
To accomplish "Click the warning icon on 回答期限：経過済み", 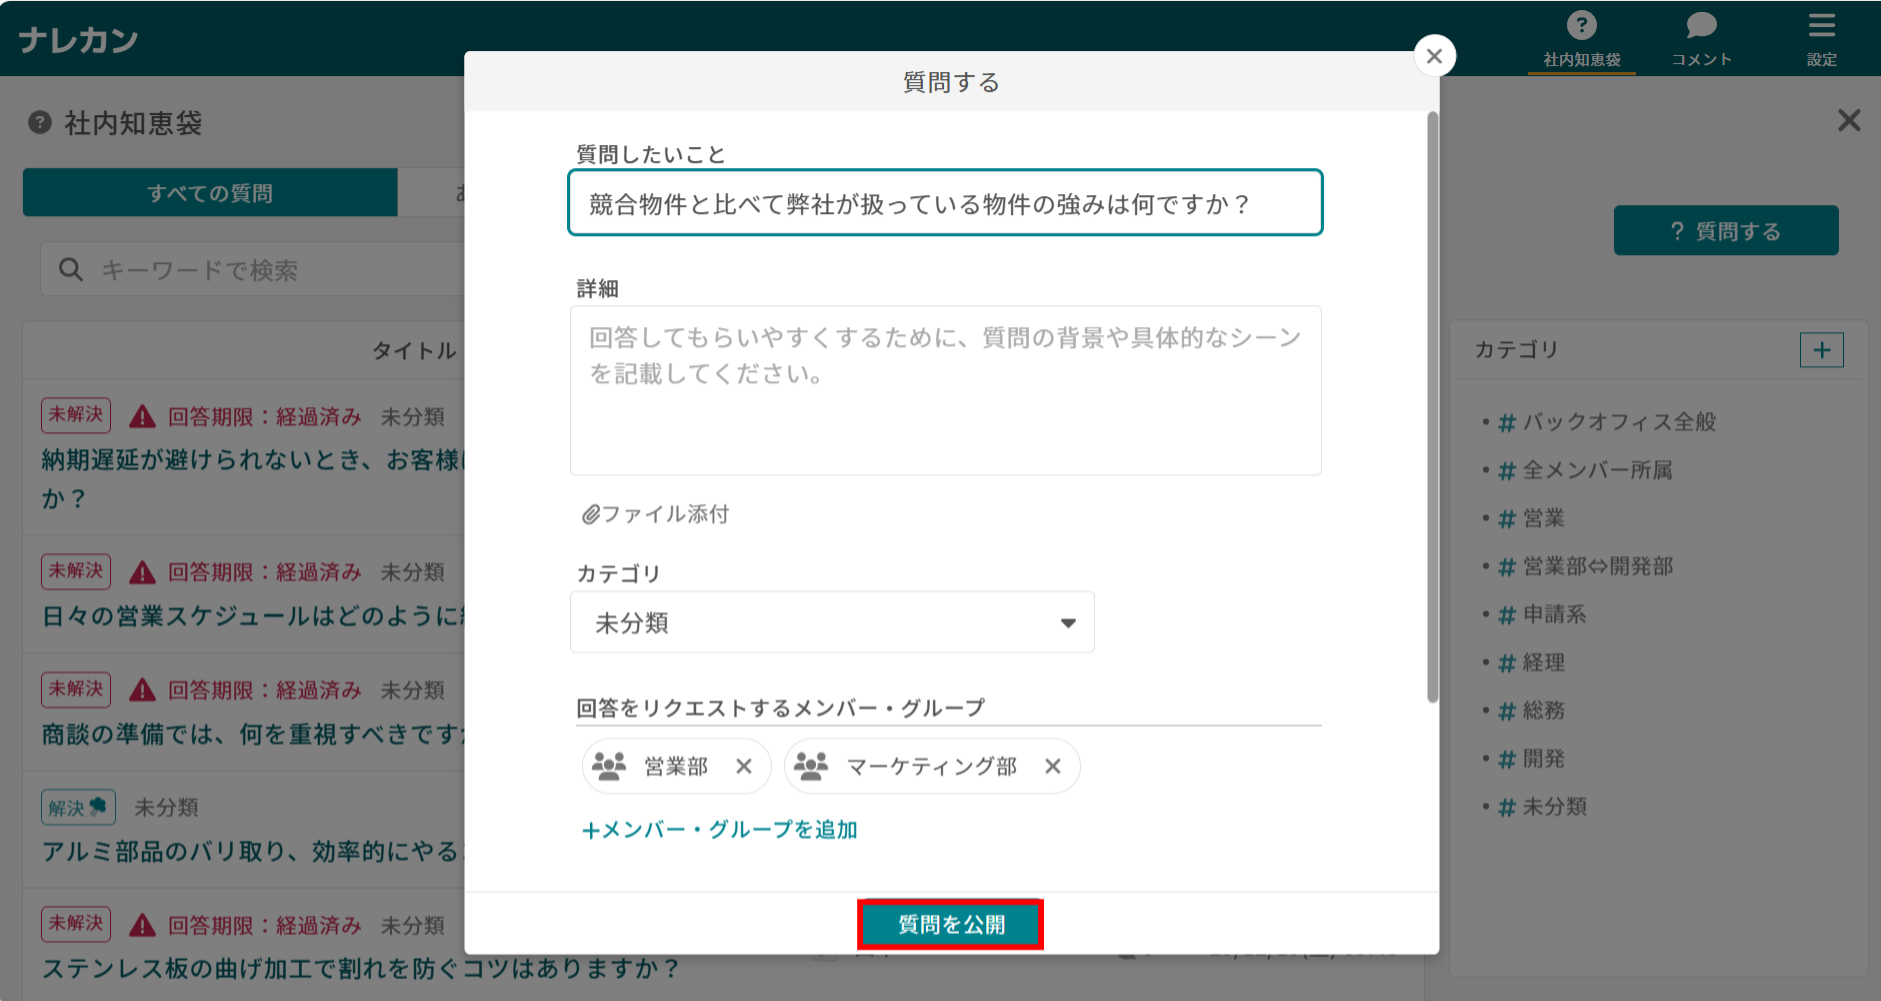I will pyautogui.click(x=140, y=415).
